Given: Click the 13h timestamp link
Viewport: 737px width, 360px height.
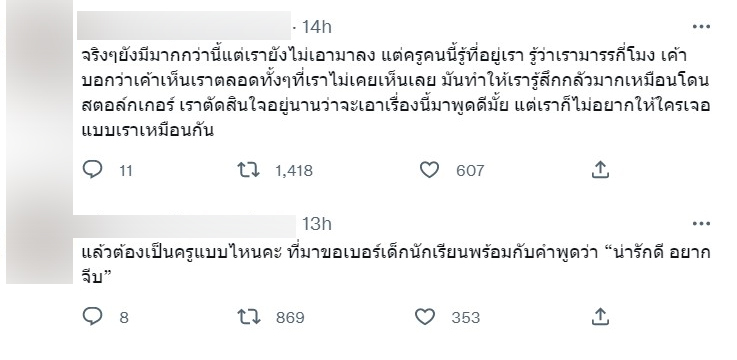Looking at the screenshot, I should pos(317,224).
